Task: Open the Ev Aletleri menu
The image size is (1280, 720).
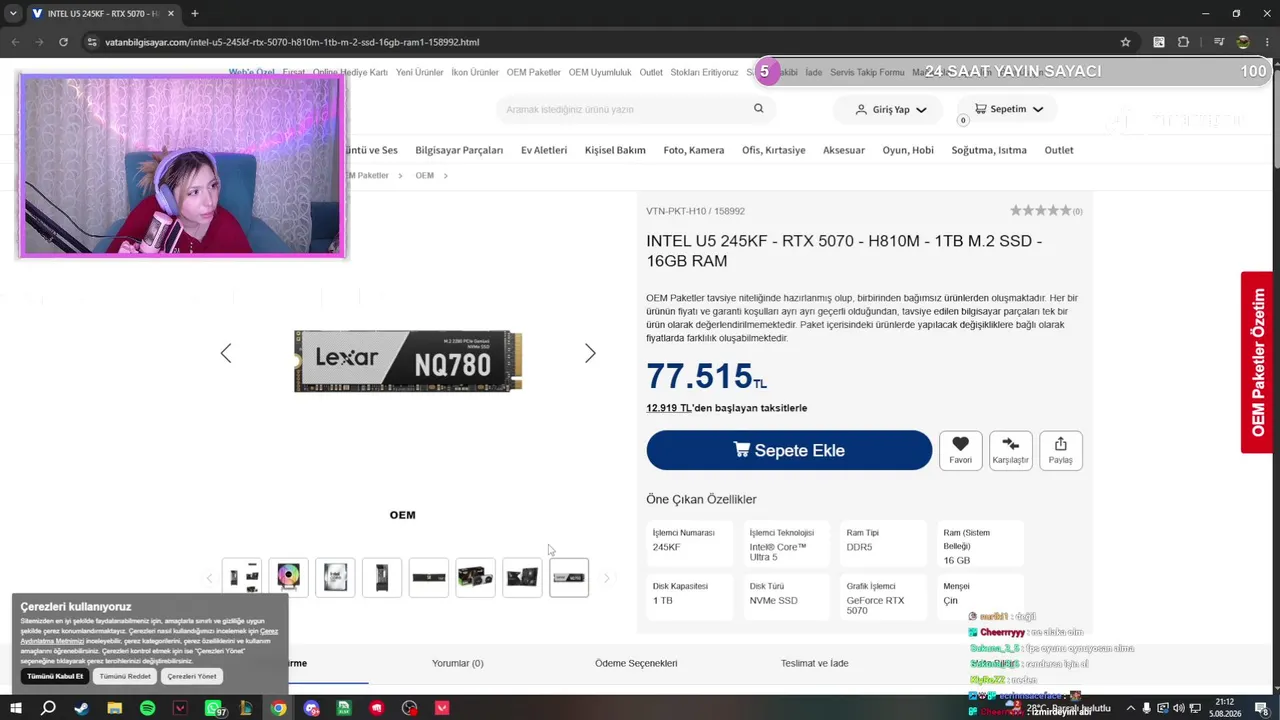Action: [x=544, y=150]
